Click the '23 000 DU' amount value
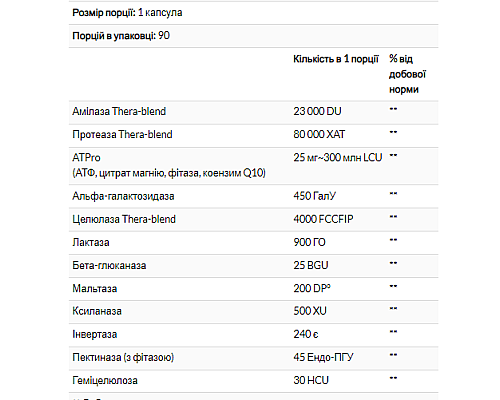Image resolution: width=500 pixels, height=400 pixels. [x=317, y=111]
